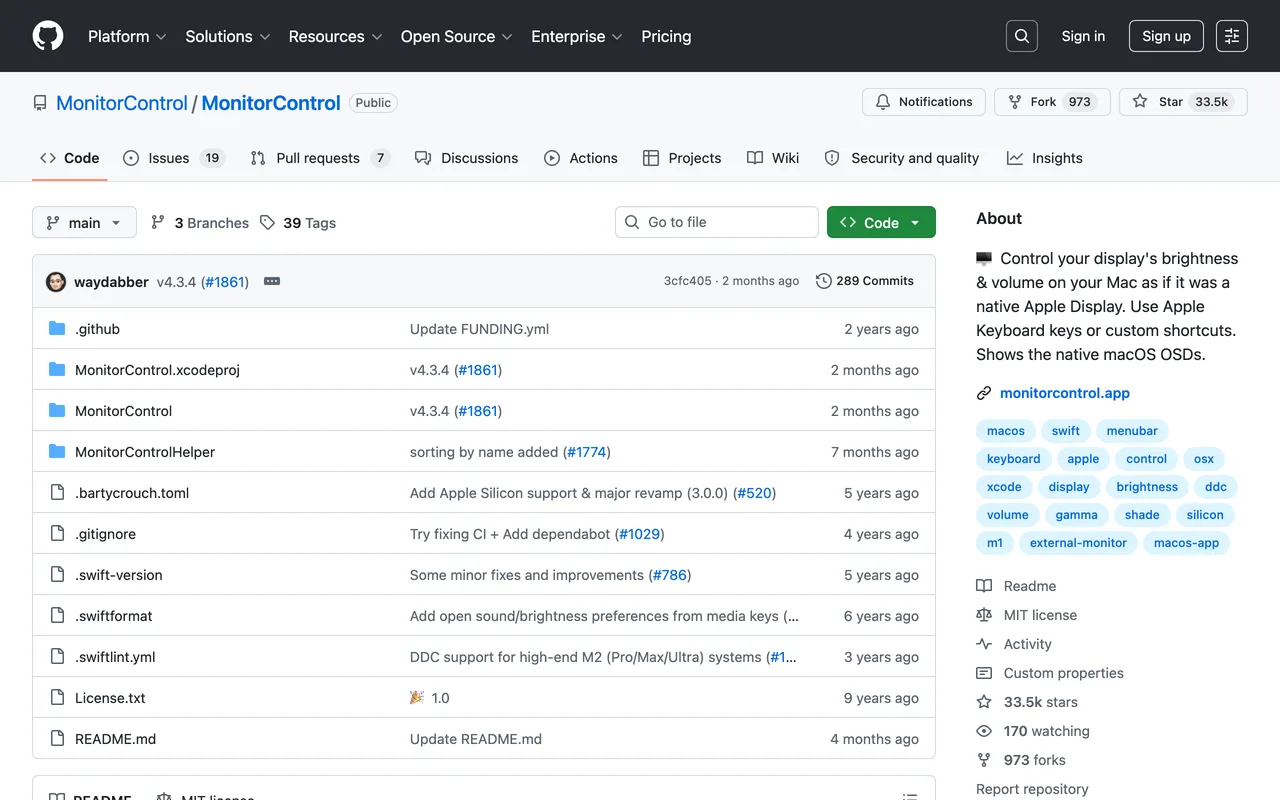The height and width of the screenshot is (800, 1280).
Task: Click the waydabber avatar image
Action: pos(56,282)
